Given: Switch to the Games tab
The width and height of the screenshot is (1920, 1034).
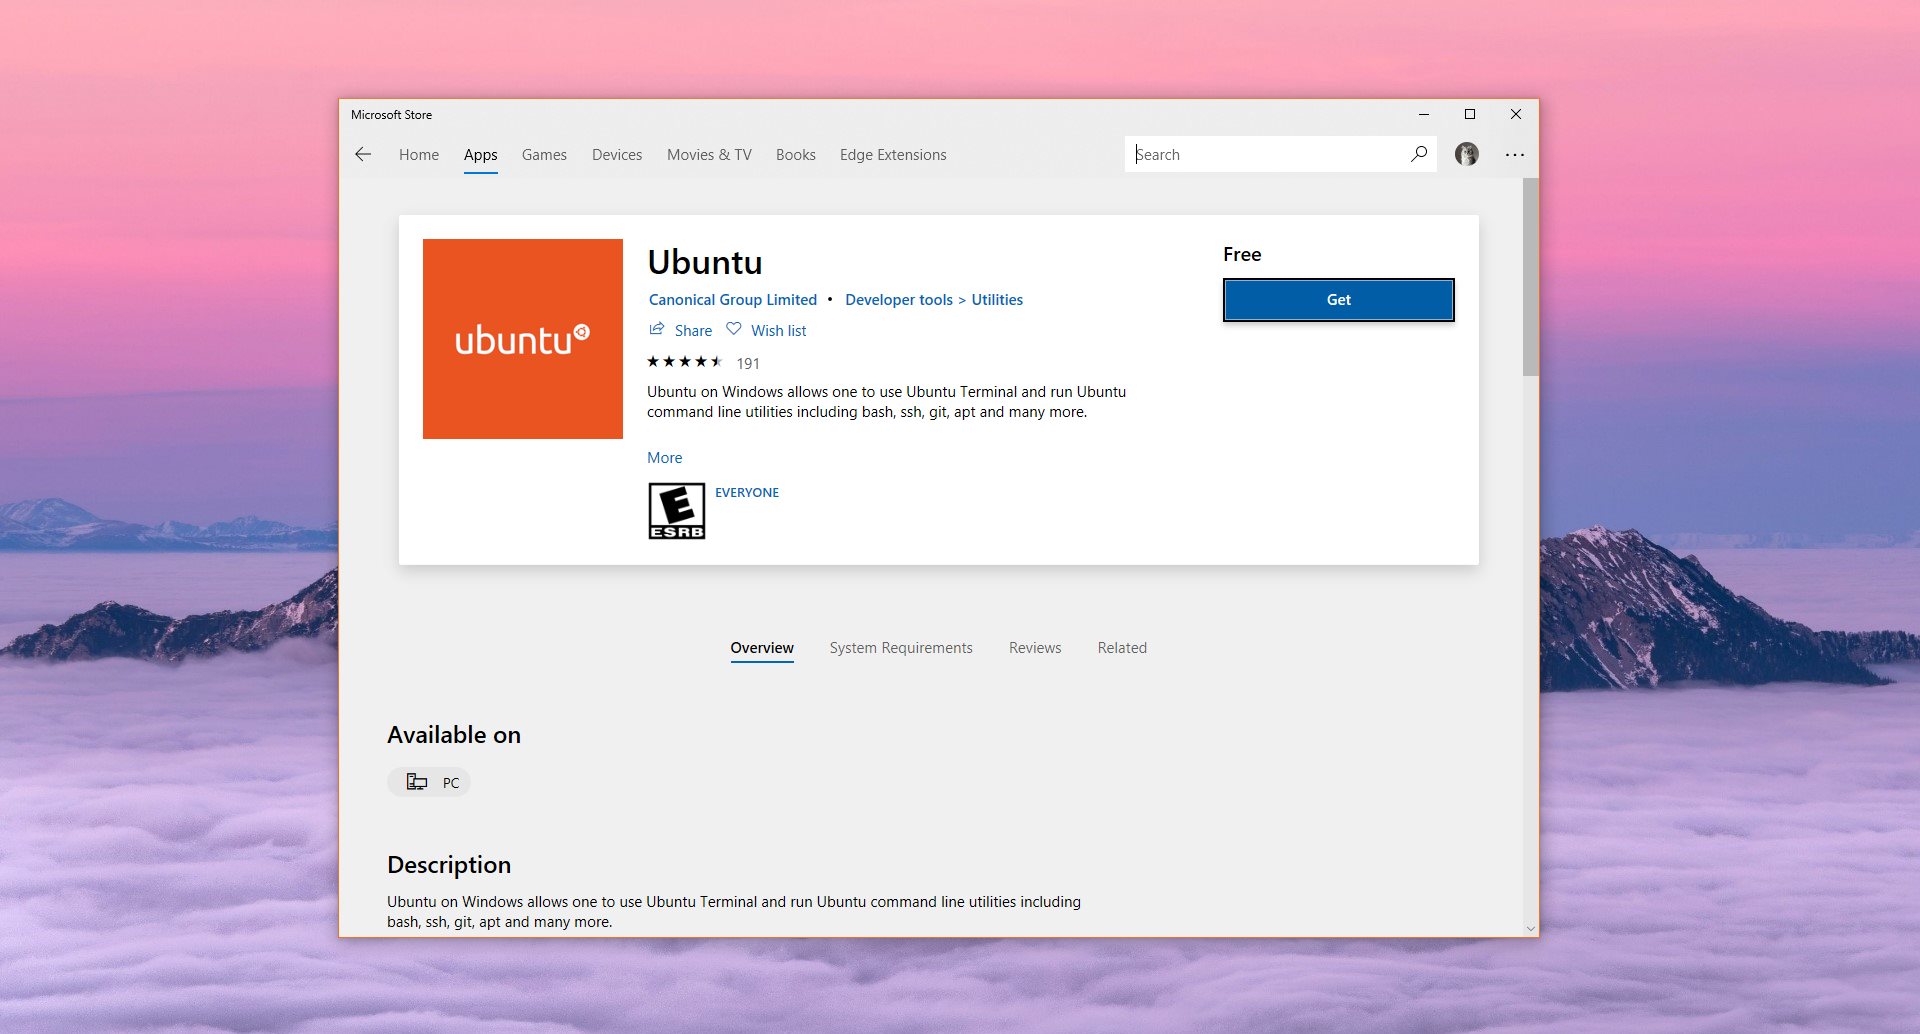Looking at the screenshot, I should coord(544,155).
